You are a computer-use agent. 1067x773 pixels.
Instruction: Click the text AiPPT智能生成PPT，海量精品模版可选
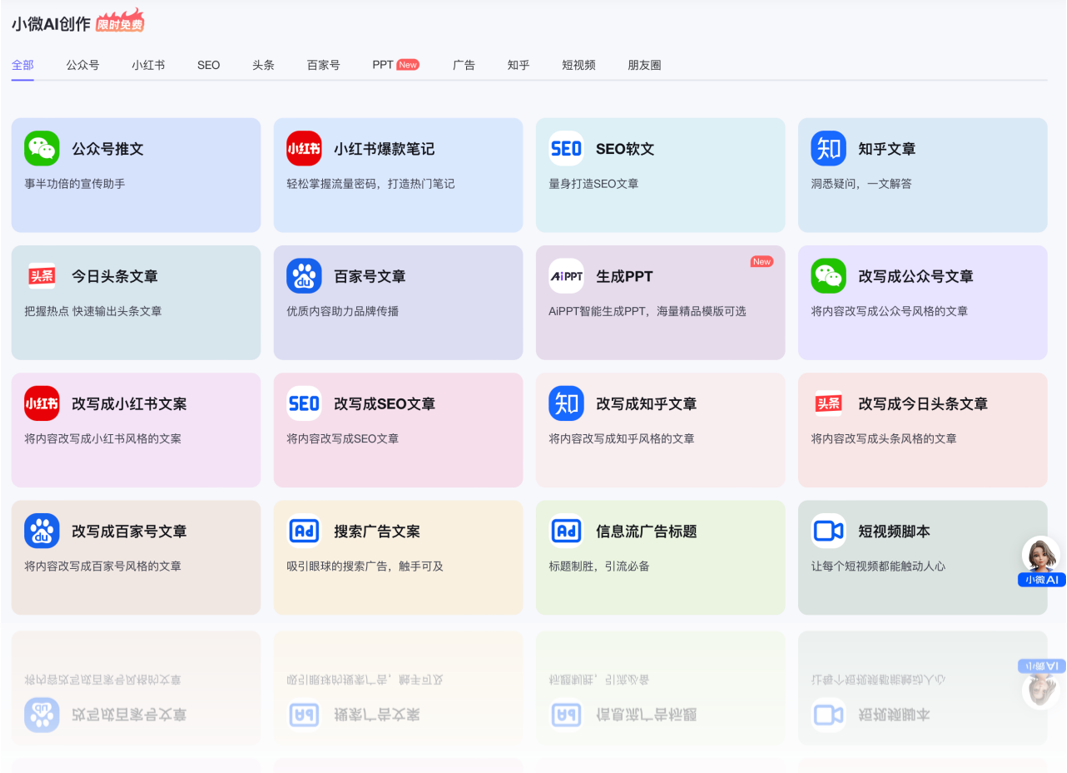(x=647, y=311)
